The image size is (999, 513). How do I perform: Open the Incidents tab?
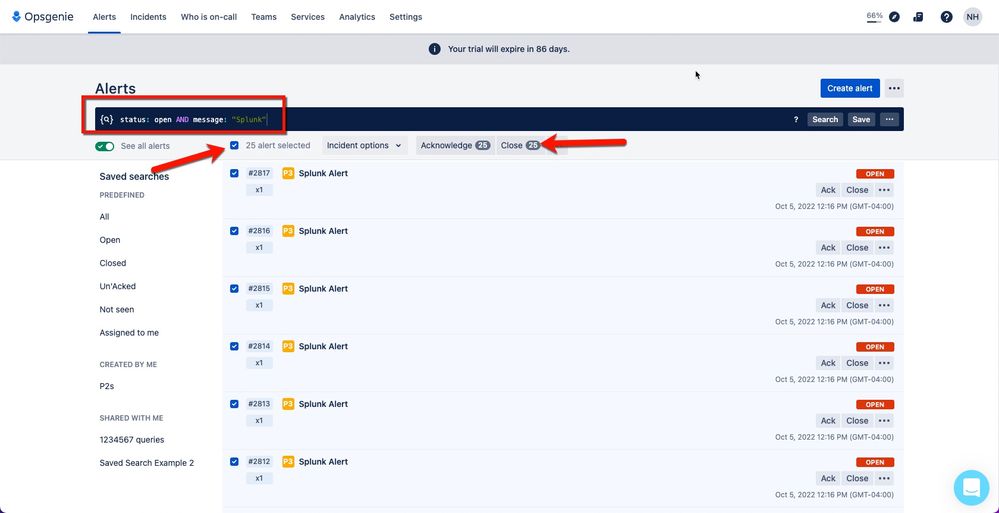tap(148, 17)
